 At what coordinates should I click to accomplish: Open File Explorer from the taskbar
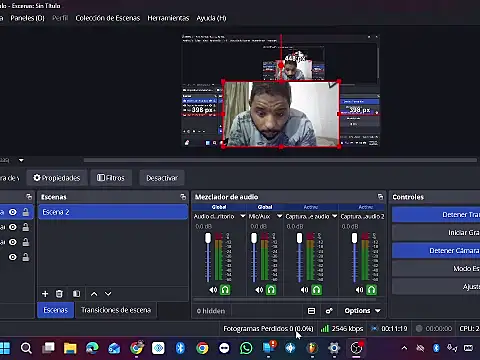pyautogui.click(x=70, y=348)
